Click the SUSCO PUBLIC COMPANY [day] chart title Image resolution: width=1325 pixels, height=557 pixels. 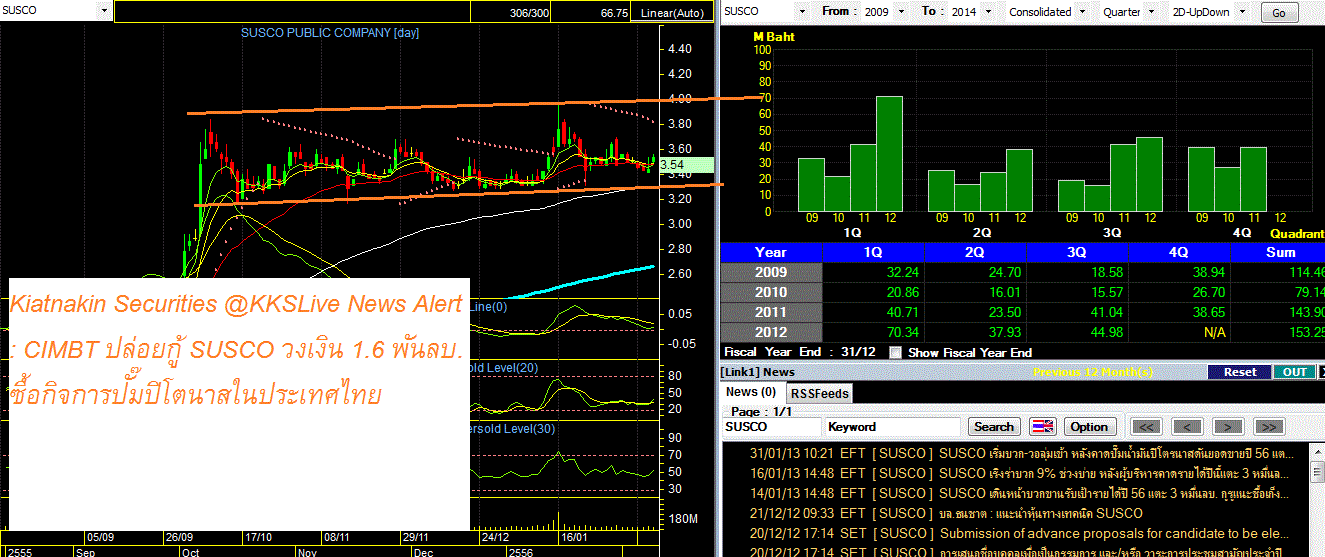[x=330, y=33]
